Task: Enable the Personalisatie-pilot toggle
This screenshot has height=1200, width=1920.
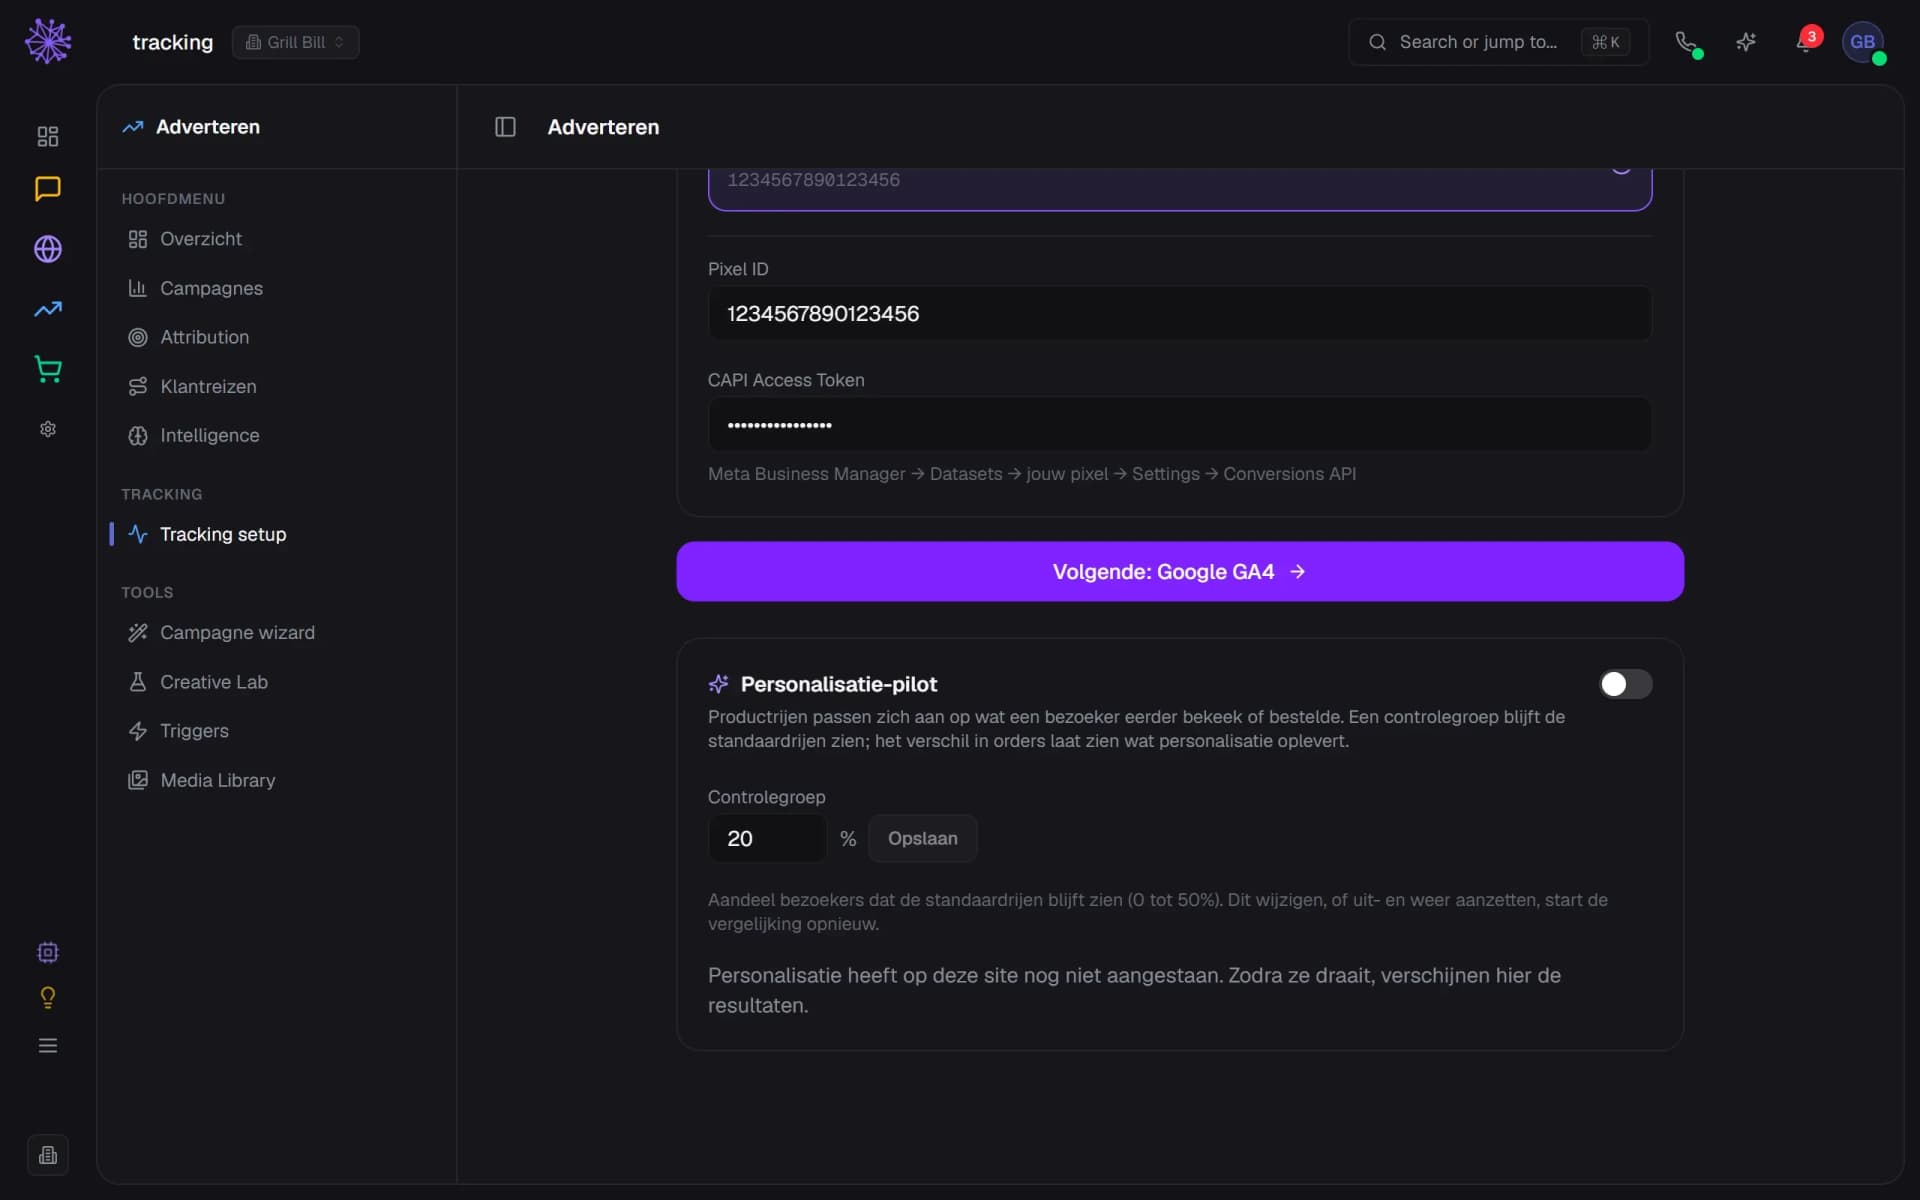Action: coord(1625,684)
